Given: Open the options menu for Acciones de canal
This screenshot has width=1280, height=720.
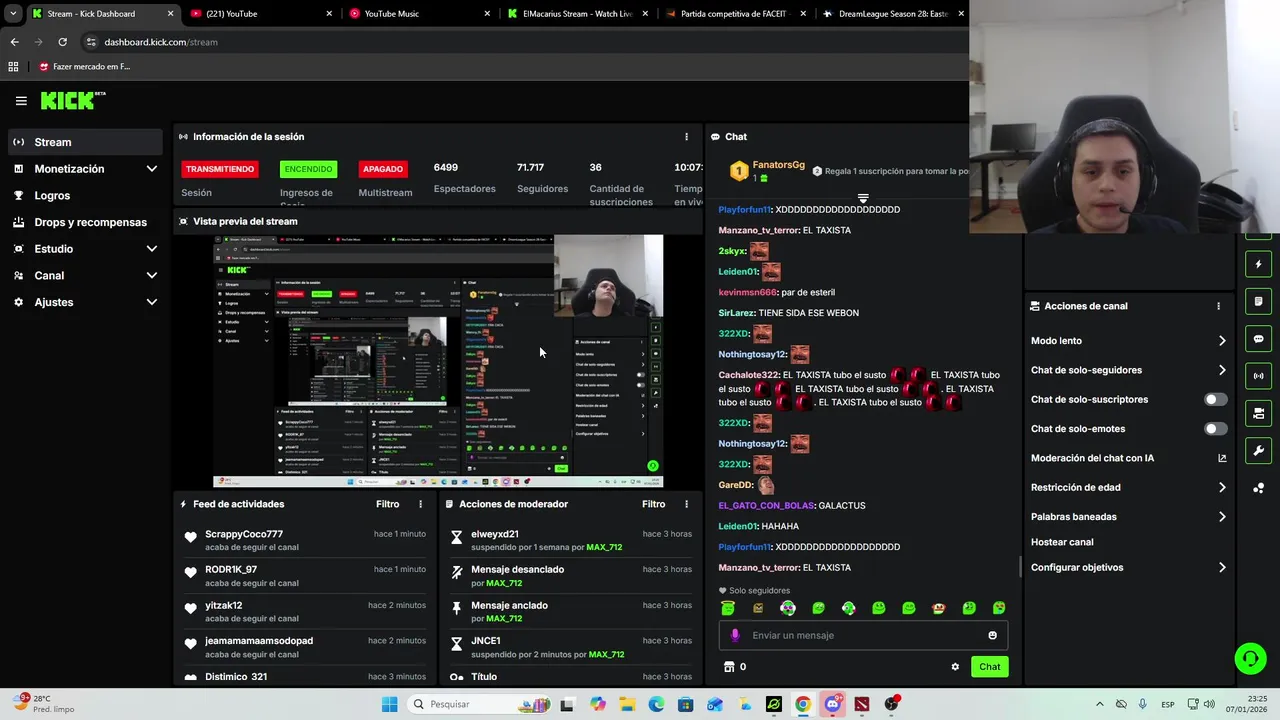Looking at the screenshot, I should coord(1218,306).
